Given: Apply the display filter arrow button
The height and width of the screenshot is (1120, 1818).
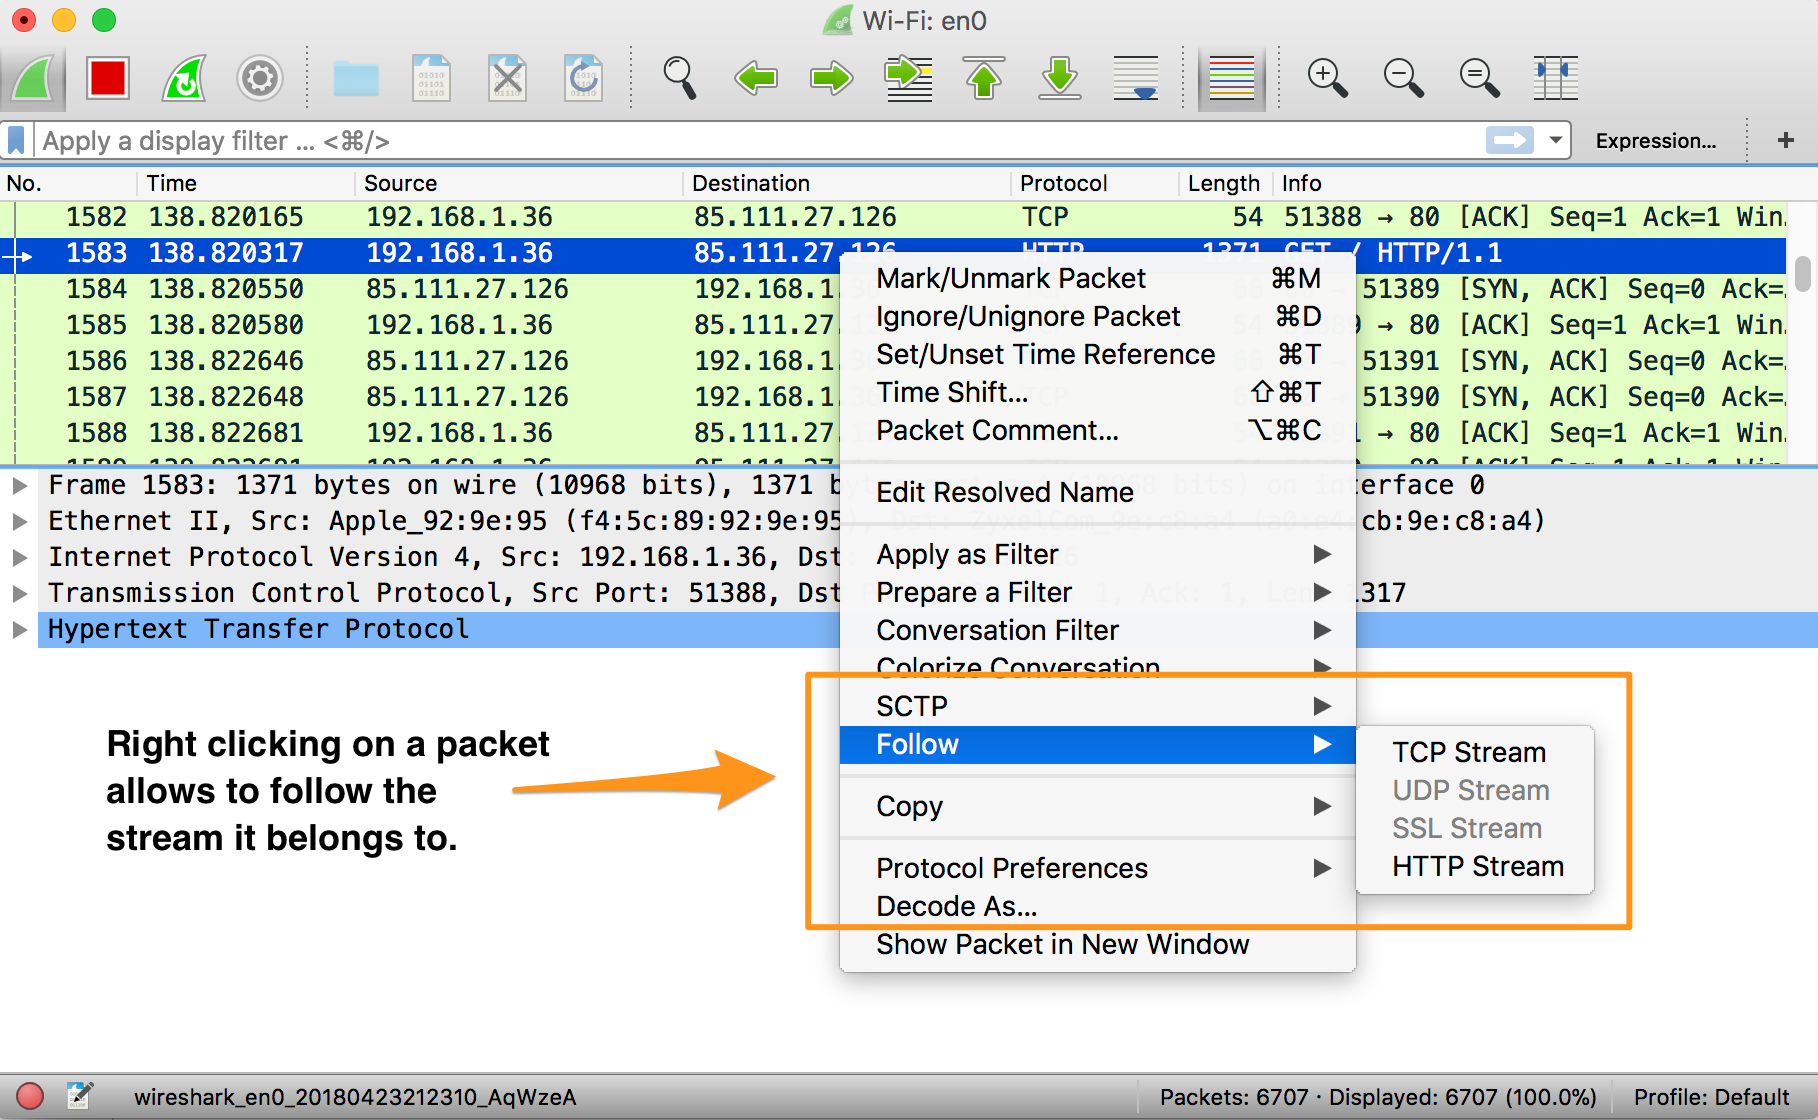Looking at the screenshot, I should tap(1510, 140).
